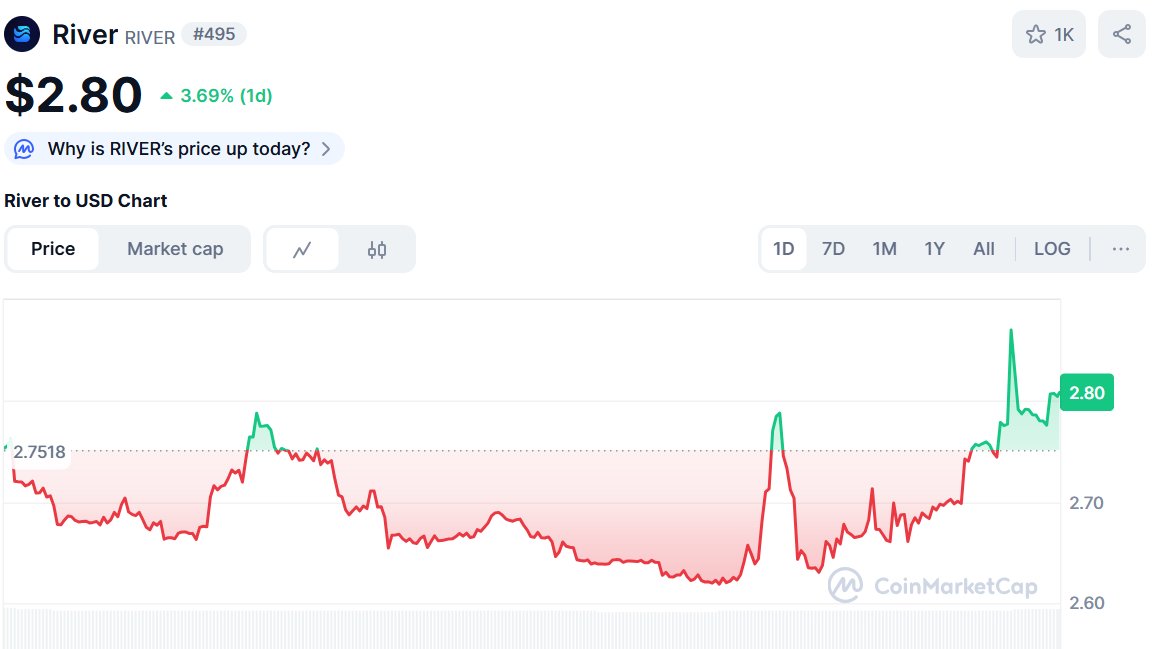The width and height of the screenshot is (1156, 649).
Task: Toggle LOG scale on chart
Action: coord(1052,249)
